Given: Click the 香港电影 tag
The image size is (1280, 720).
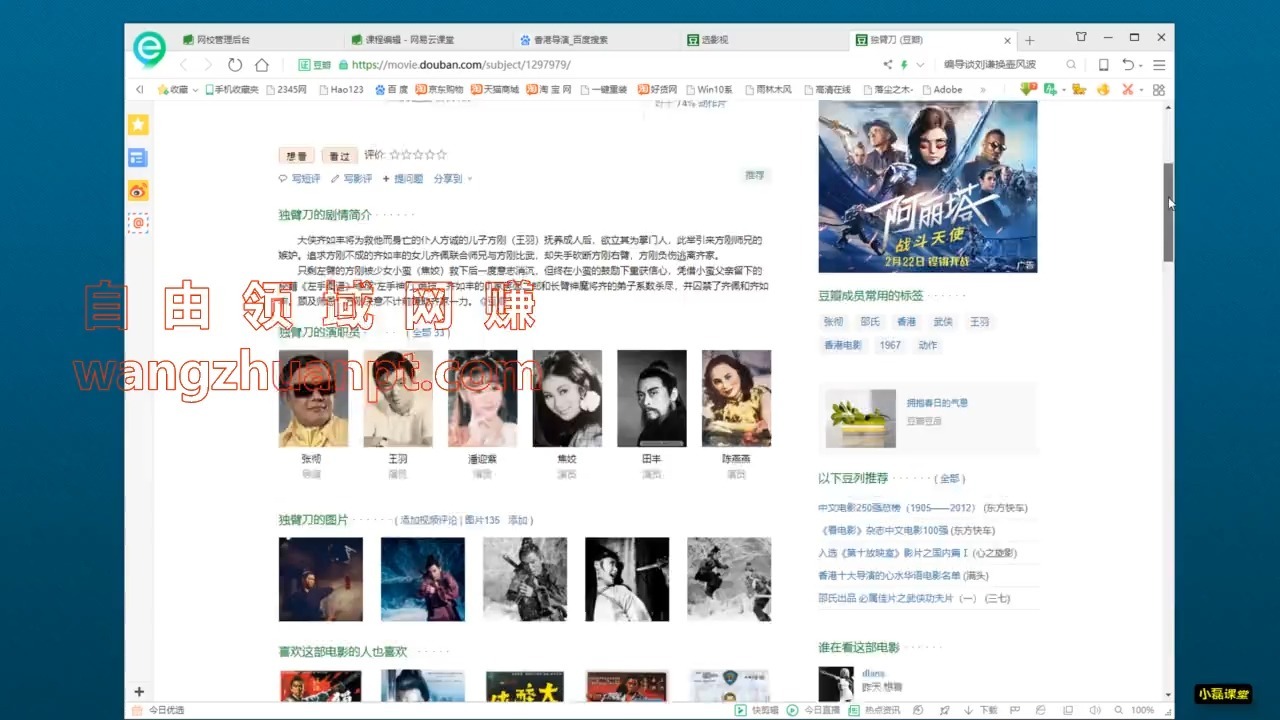Looking at the screenshot, I should tap(843, 345).
